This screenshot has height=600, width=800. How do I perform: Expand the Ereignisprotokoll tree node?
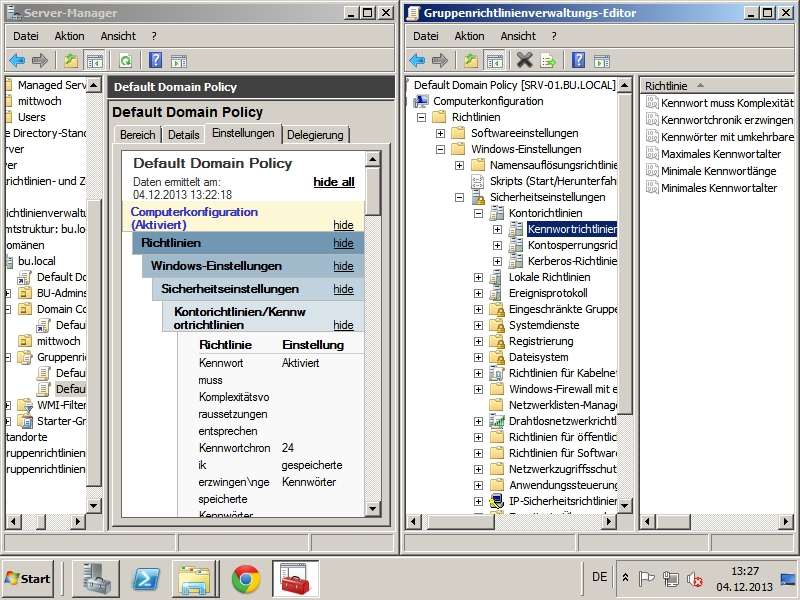[x=478, y=293]
